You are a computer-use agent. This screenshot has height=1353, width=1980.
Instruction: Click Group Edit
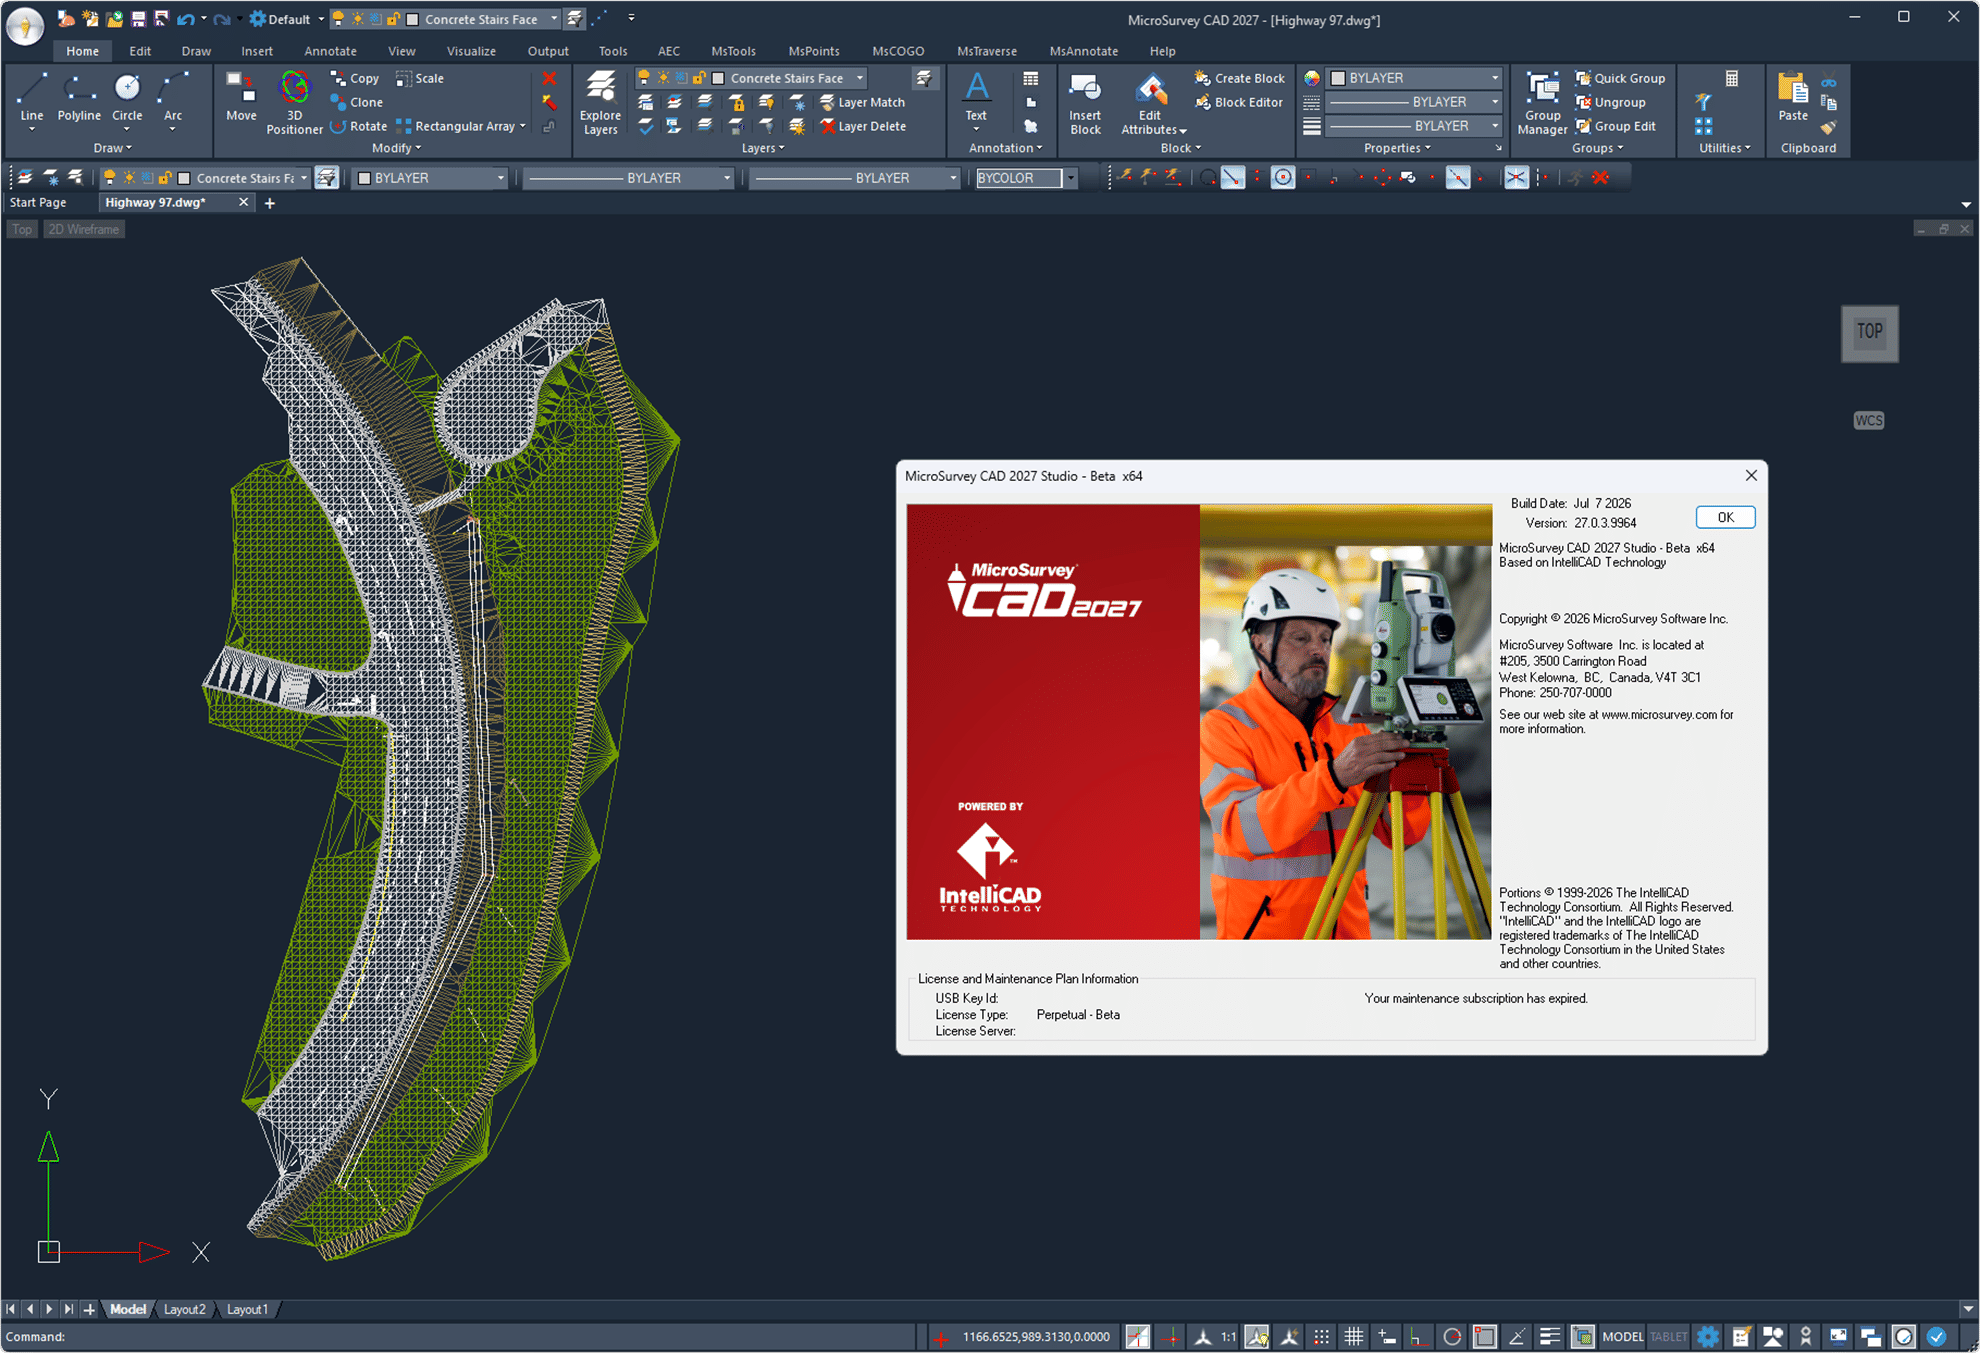(1616, 126)
